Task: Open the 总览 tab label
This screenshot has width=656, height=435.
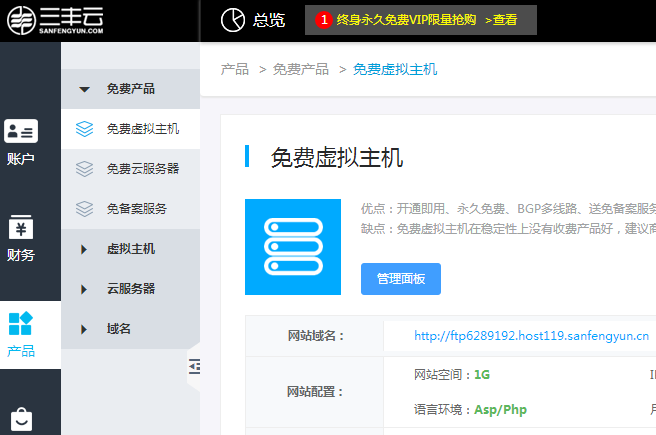Action: point(269,20)
